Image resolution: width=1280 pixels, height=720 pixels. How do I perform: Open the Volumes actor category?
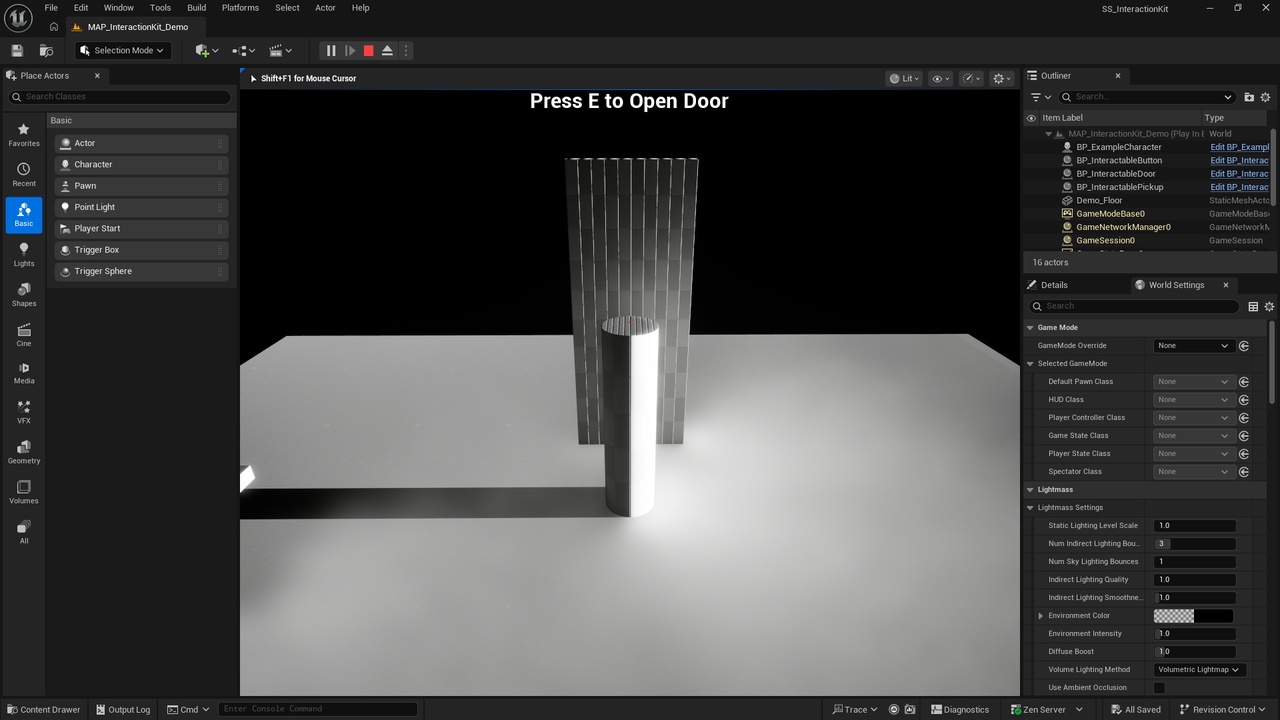click(x=24, y=492)
